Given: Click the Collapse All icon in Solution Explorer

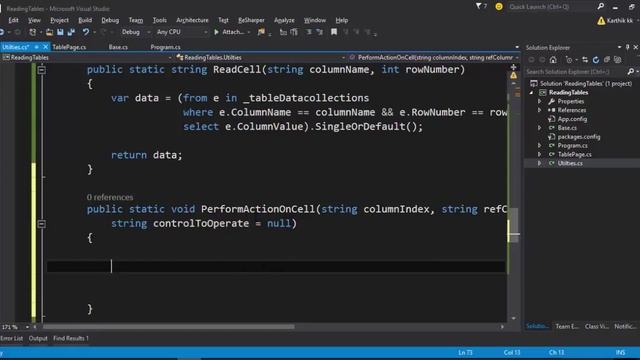Looking at the screenshot, I should (x=607, y=60).
